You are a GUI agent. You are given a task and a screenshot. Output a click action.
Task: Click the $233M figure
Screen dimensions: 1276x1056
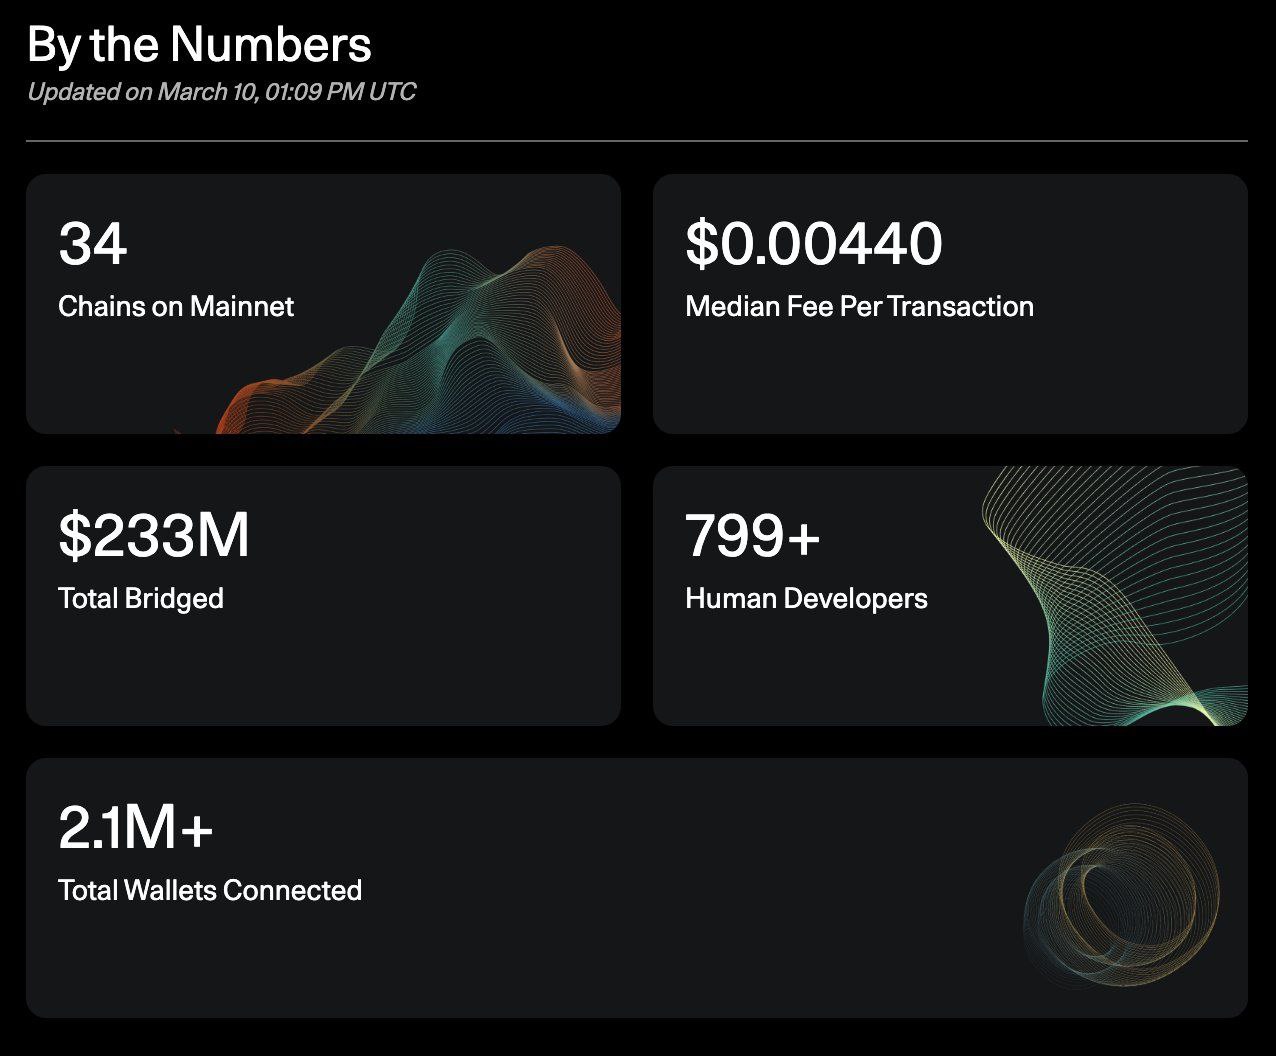click(x=154, y=536)
